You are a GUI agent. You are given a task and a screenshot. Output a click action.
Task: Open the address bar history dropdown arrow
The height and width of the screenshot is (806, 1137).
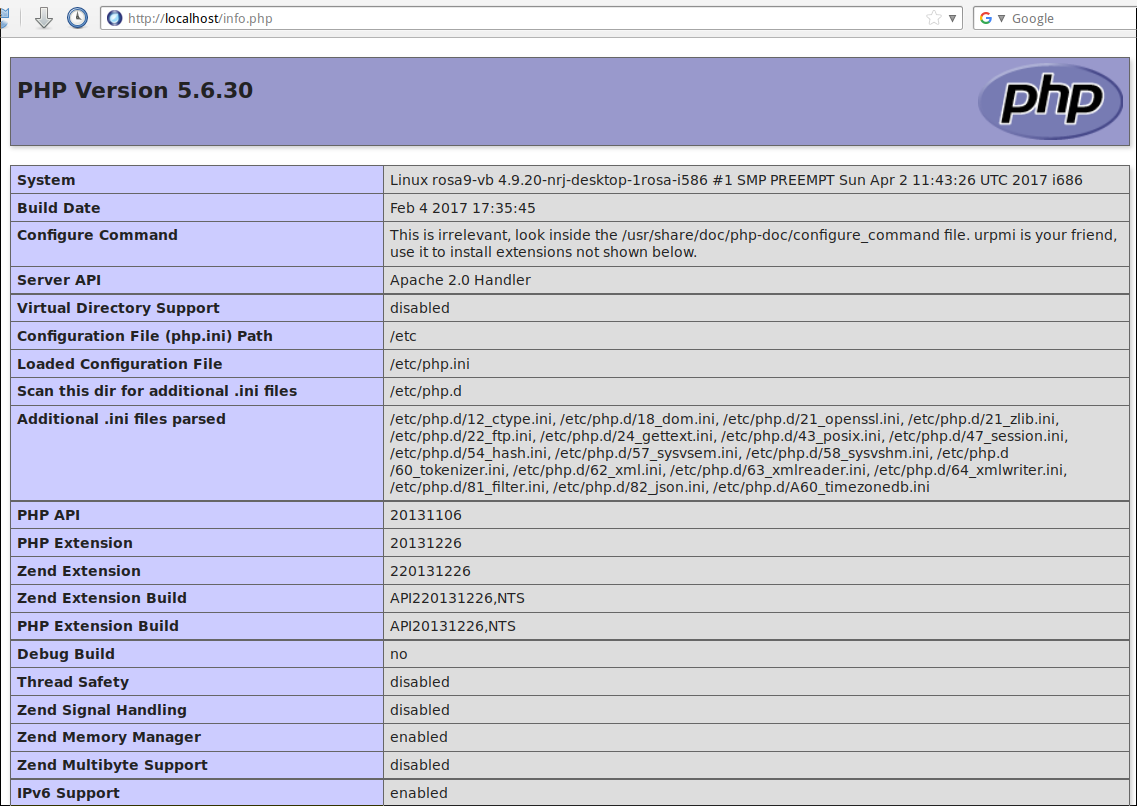coord(953,18)
